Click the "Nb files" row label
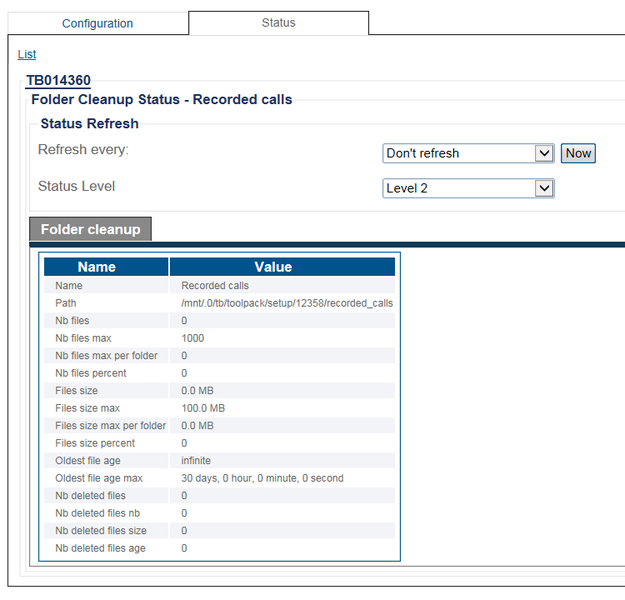This screenshot has width=625, height=600. tap(72, 321)
